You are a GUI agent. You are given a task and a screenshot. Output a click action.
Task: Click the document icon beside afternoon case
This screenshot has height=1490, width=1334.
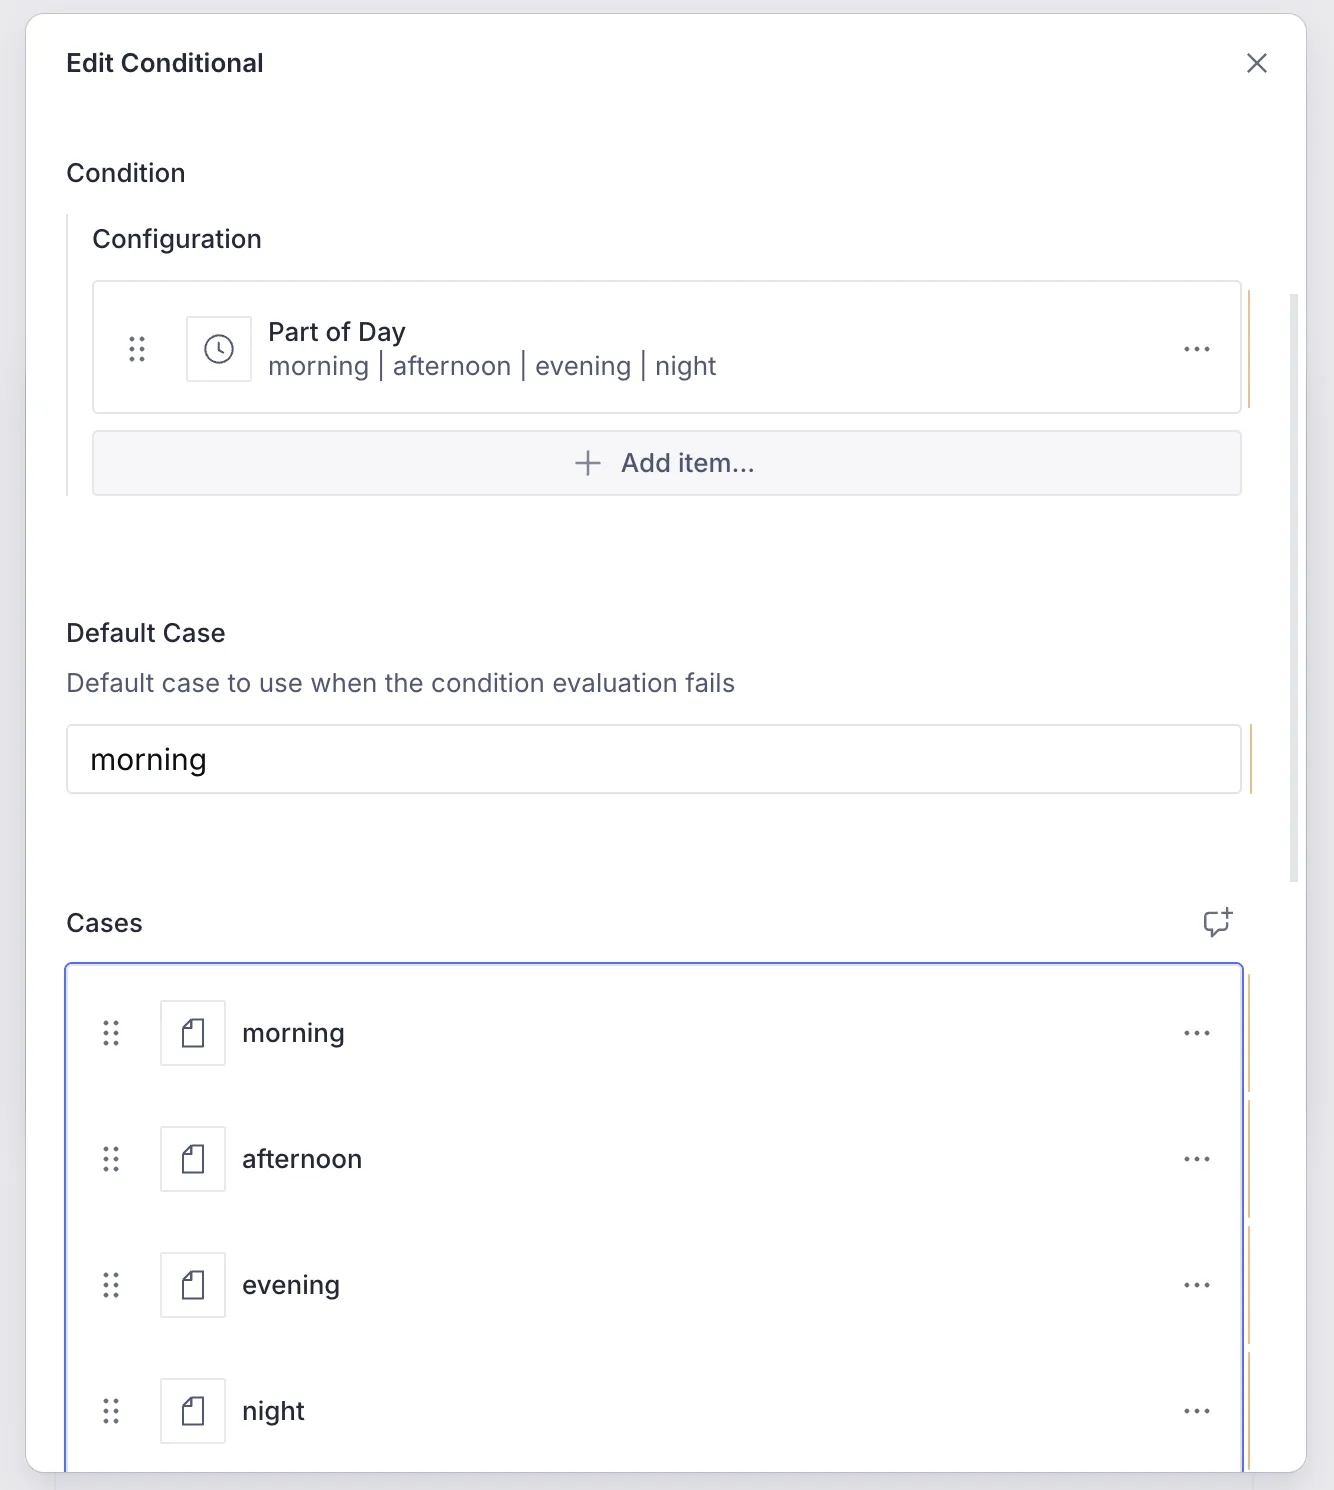[192, 1159]
